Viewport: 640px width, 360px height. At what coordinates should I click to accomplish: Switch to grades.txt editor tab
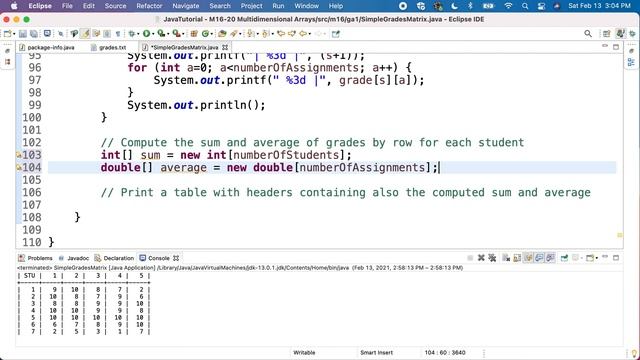[109, 47]
